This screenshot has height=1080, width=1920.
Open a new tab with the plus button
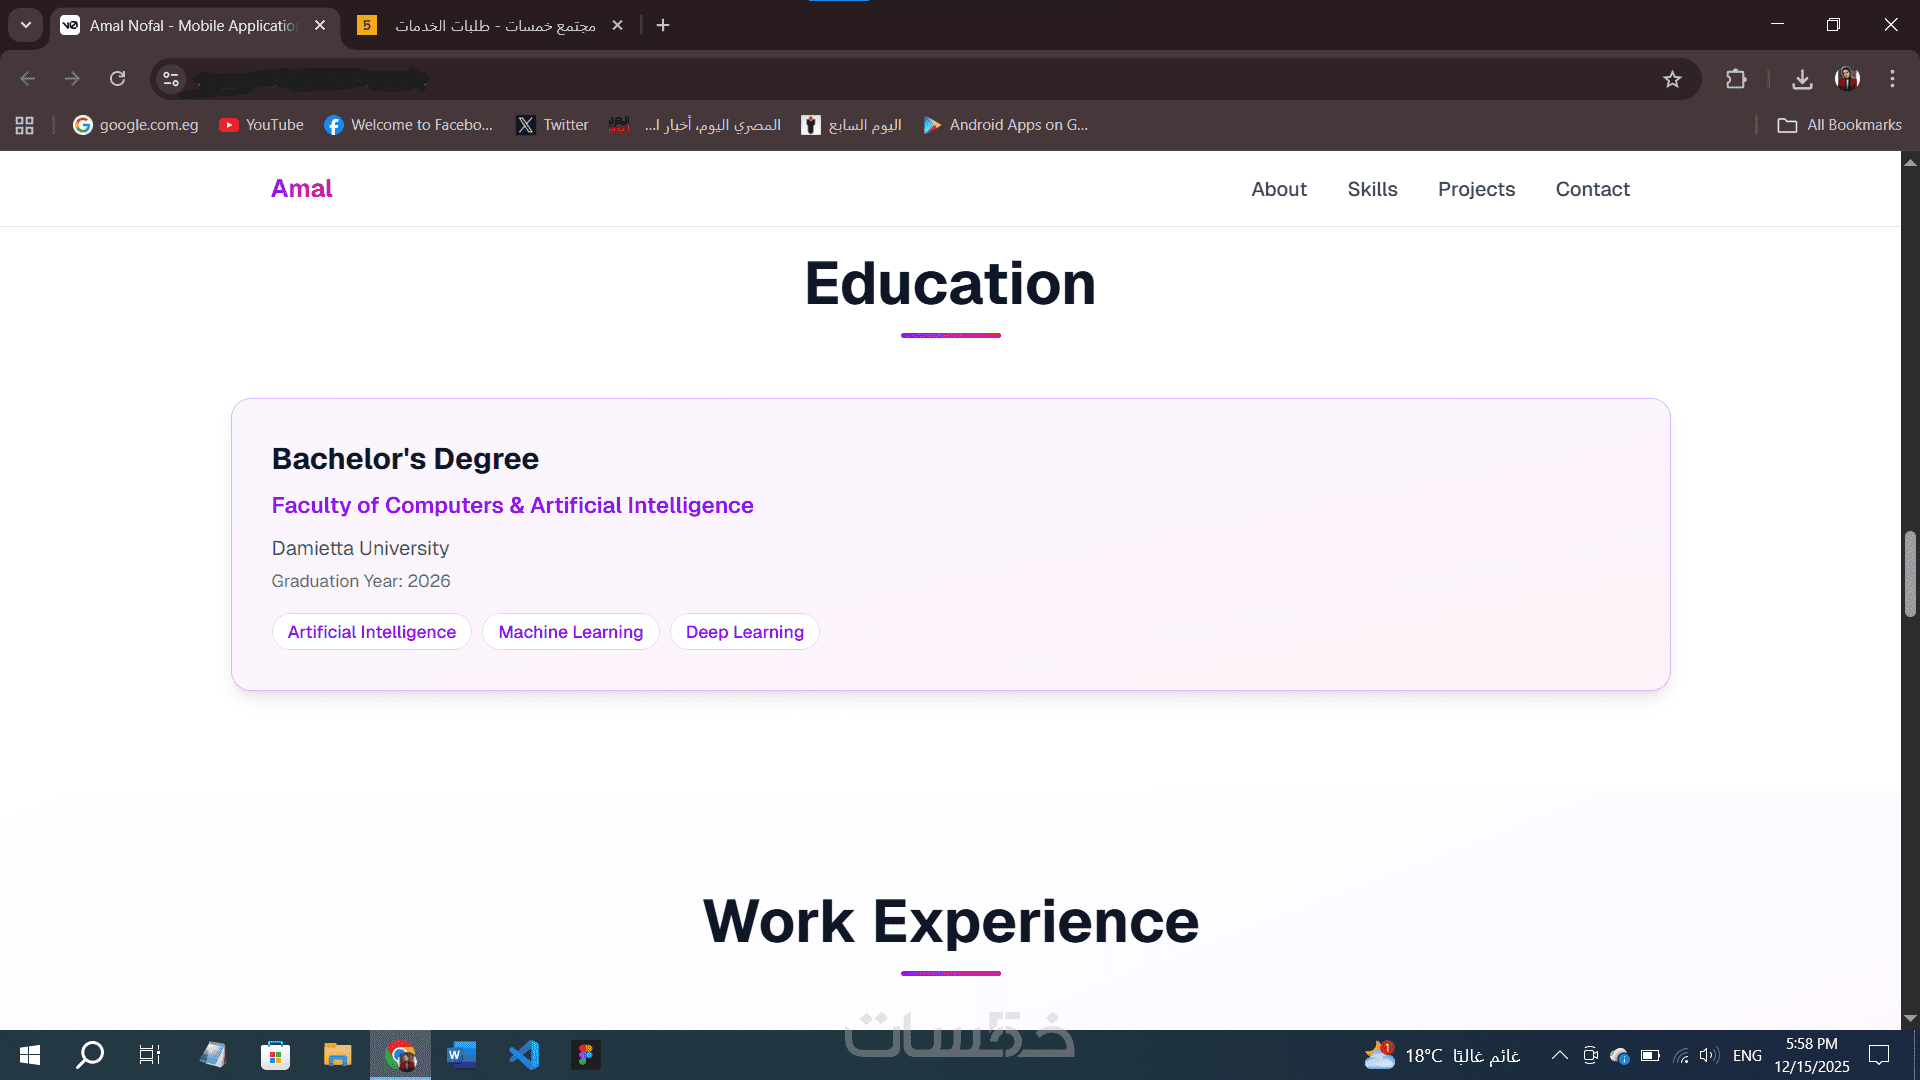click(x=663, y=25)
